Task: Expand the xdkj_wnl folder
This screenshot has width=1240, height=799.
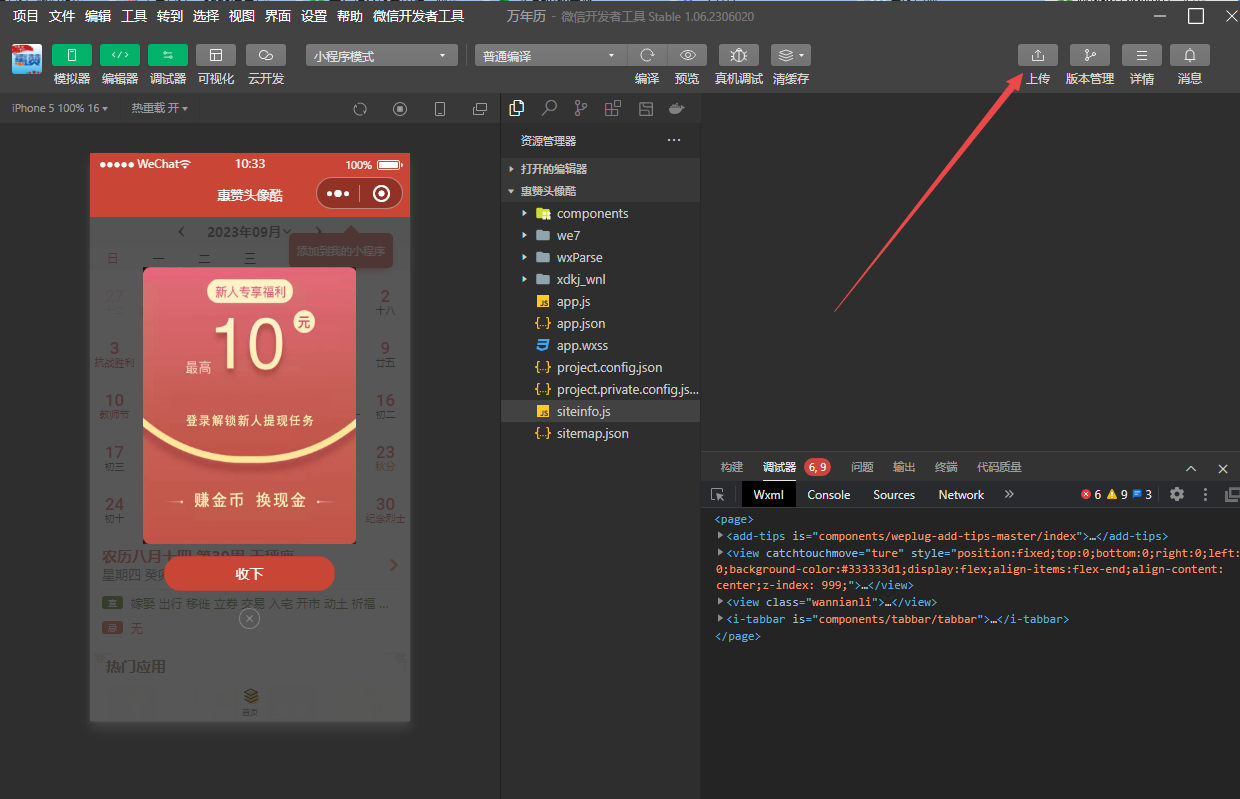Action: point(600,279)
